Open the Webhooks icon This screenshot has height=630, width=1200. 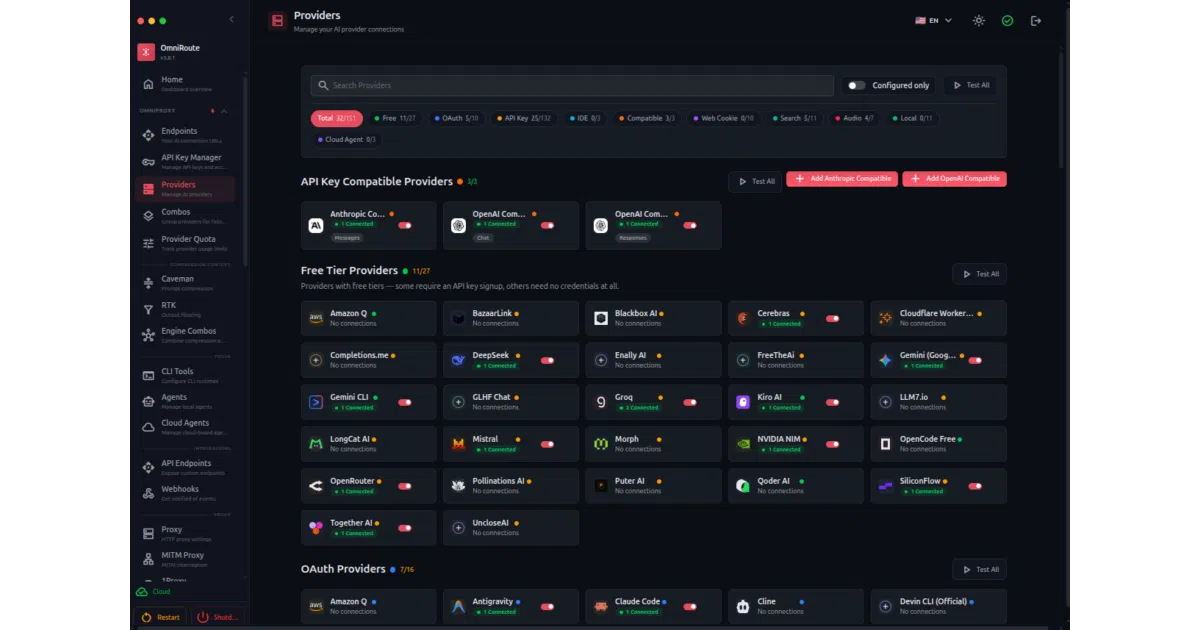[x=148, y=493]
